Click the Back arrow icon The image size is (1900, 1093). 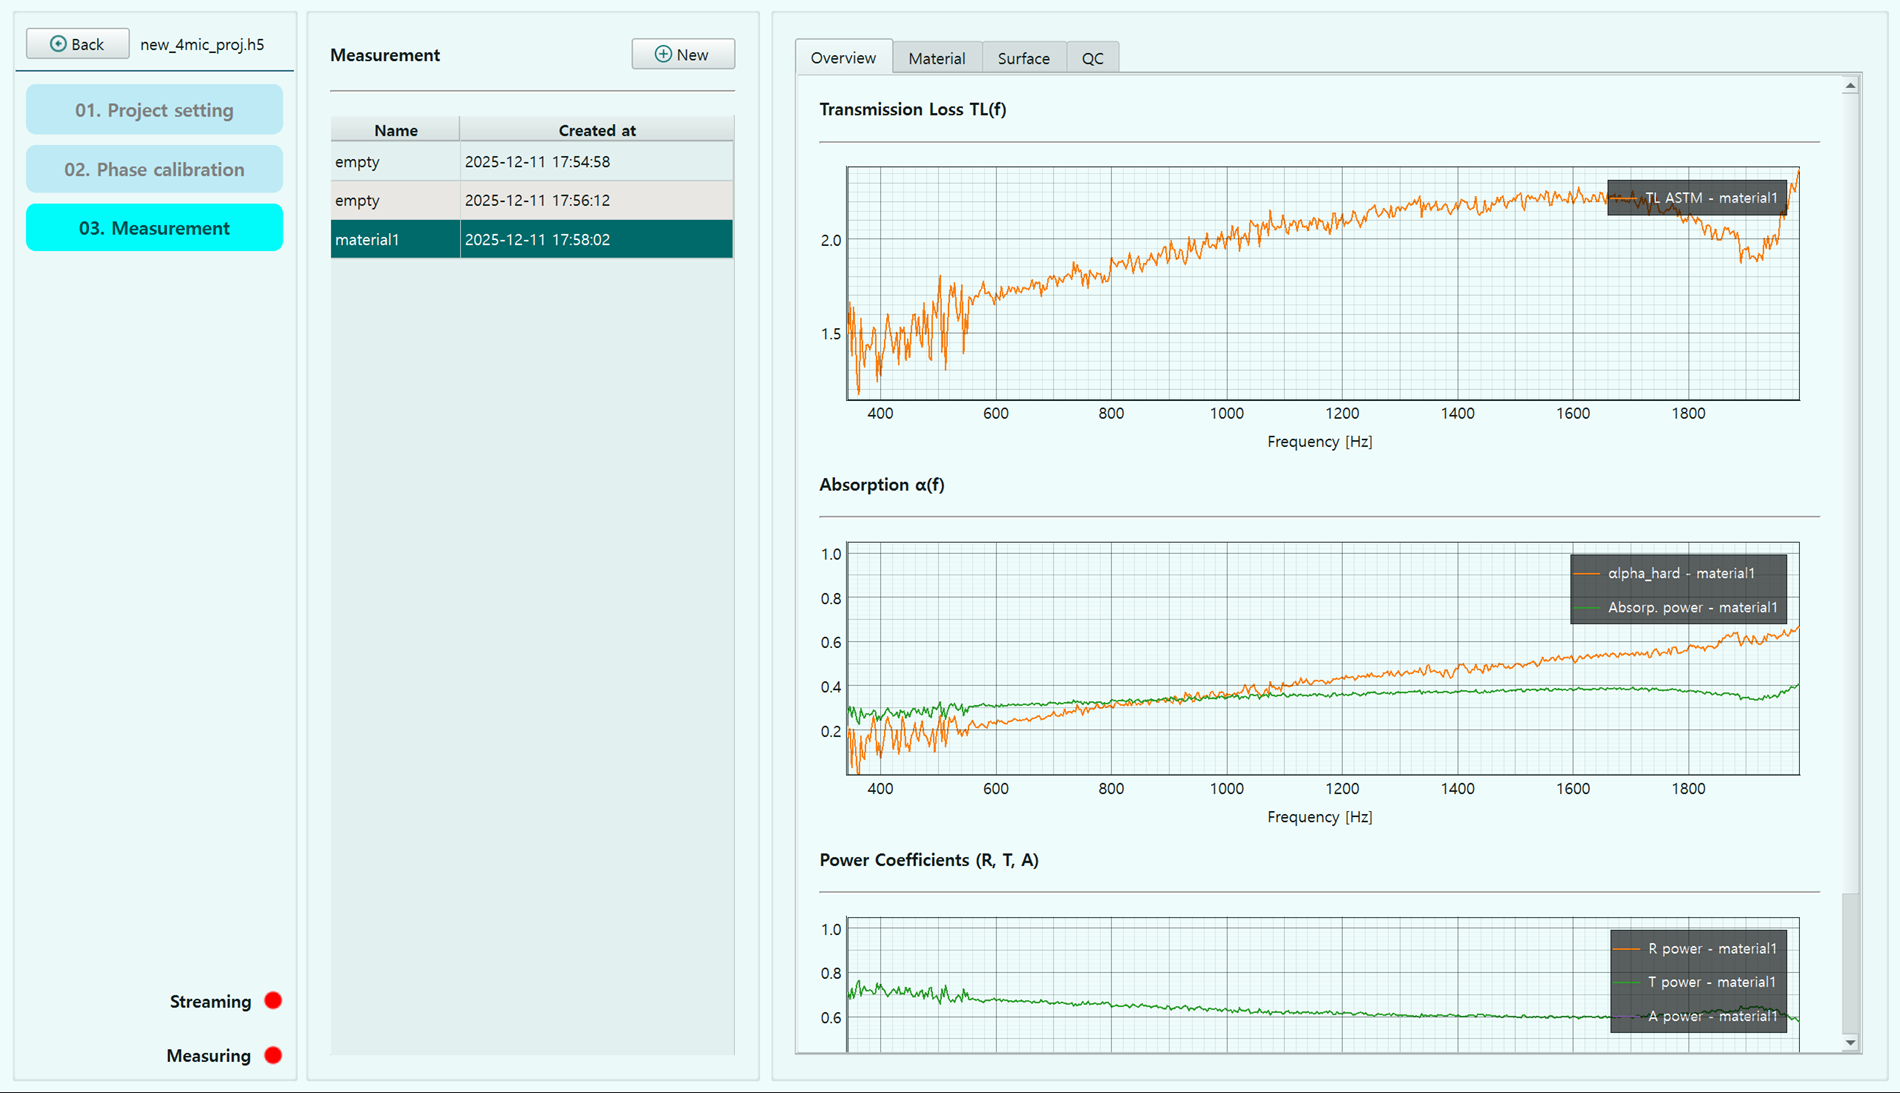pos(58,44)
